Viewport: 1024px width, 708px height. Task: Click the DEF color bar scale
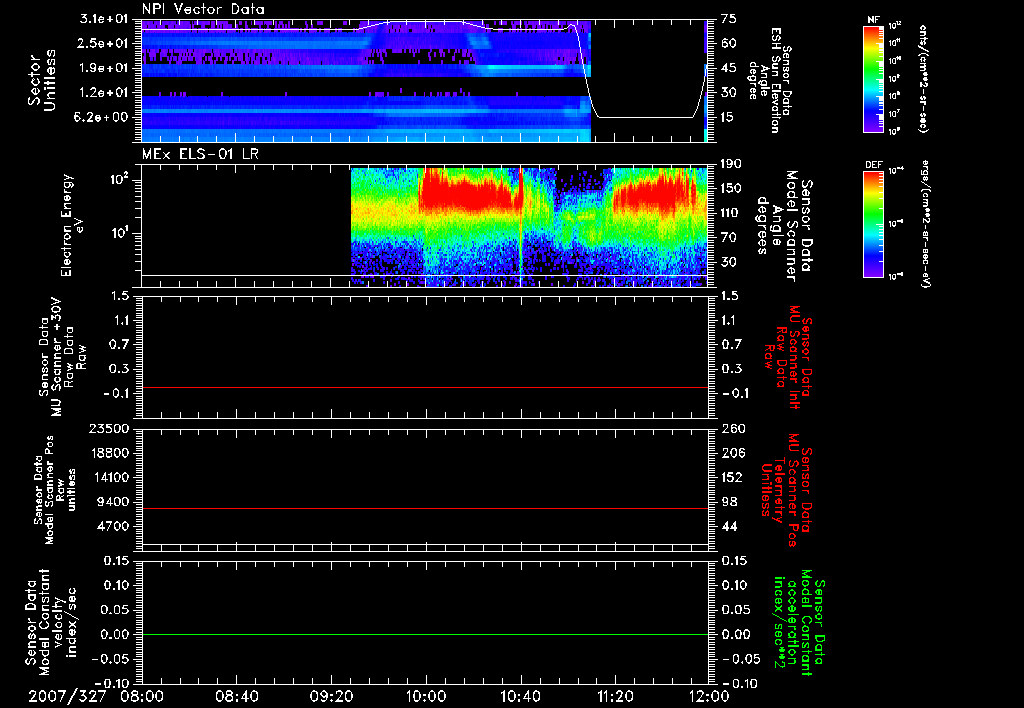tap(874, 224)
